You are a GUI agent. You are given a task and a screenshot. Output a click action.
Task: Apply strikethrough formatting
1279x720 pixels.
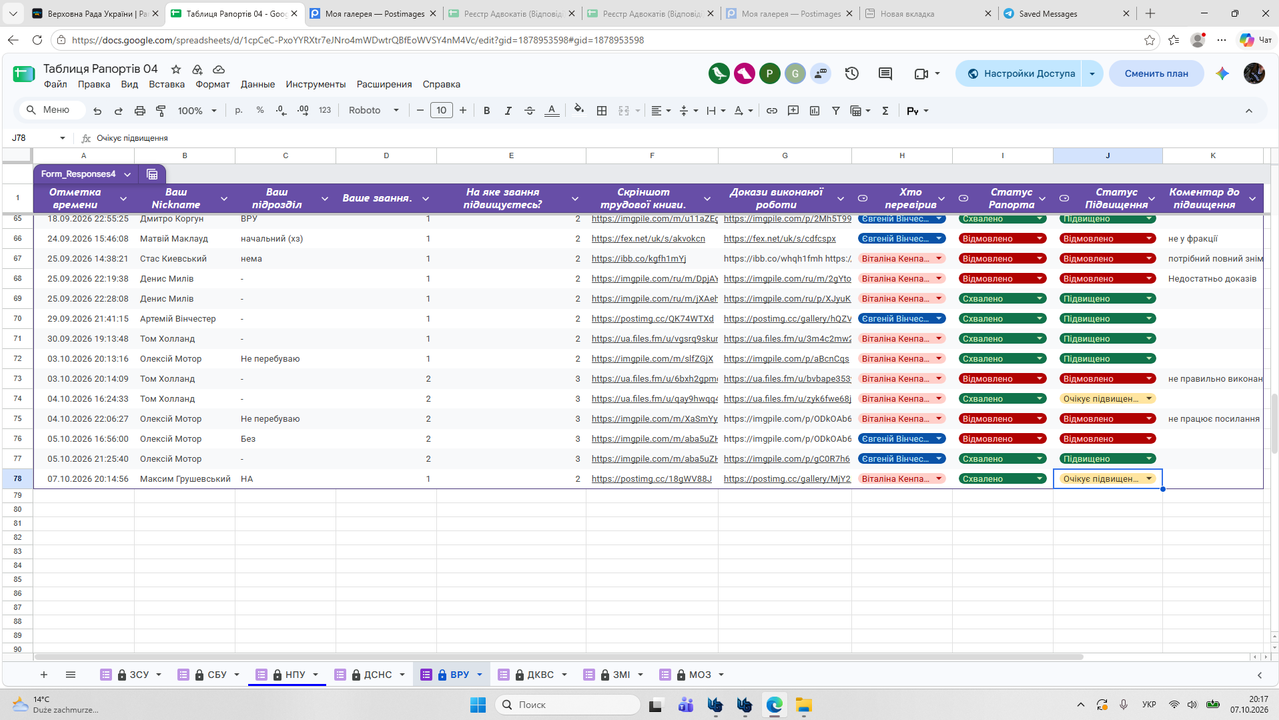(529, 111)
